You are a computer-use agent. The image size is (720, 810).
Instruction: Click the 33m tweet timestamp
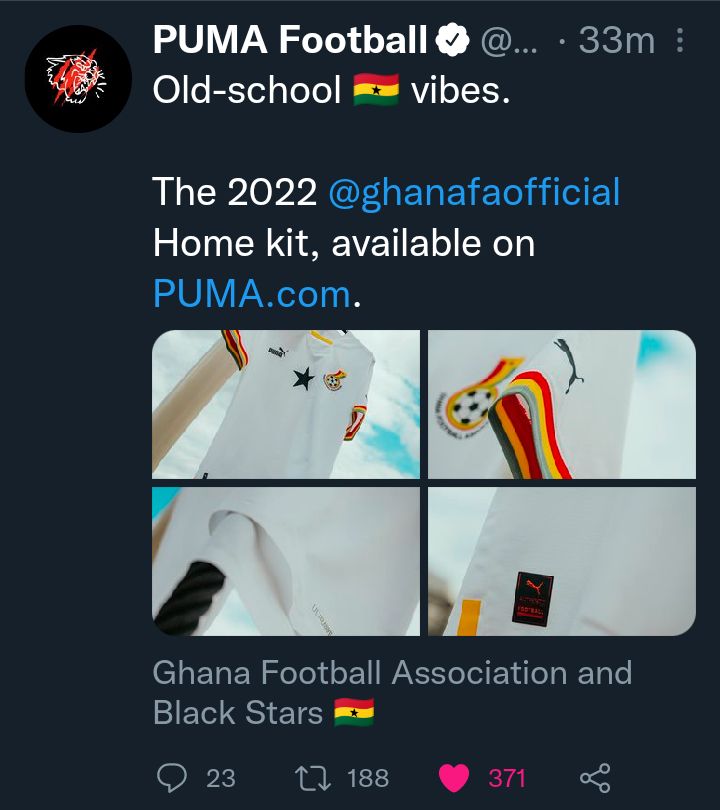(617, 41)
